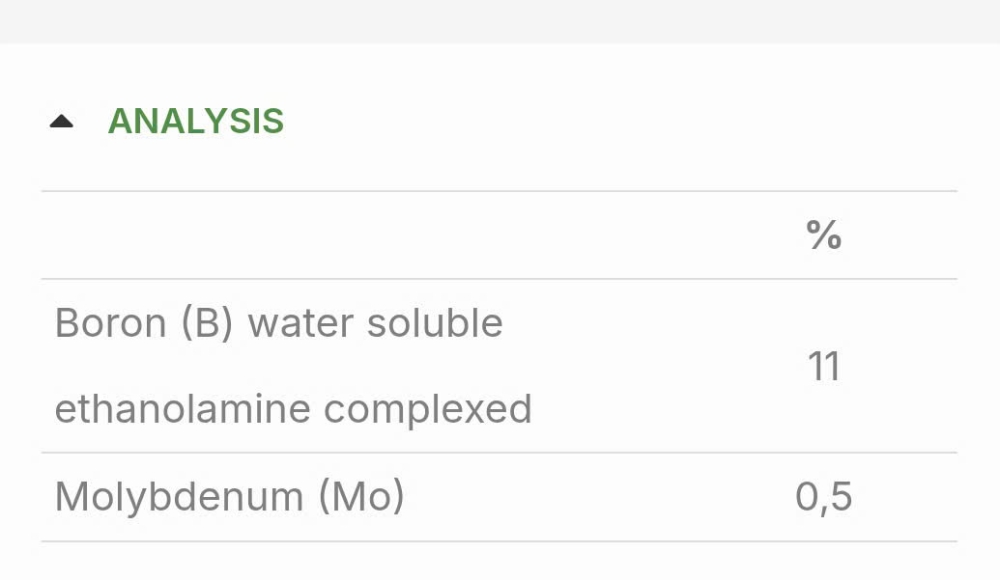The height and width of the screenshot is (580, 1000).
Task: Select the Boron percentage value 11
Action: tap(823, 366)
